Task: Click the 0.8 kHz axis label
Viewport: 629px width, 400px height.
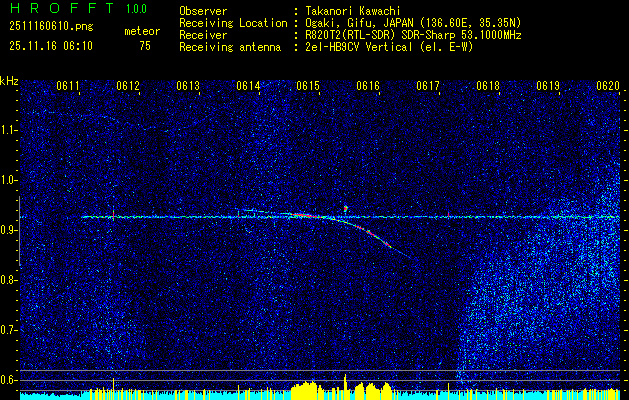Action: tap(9, 280)
